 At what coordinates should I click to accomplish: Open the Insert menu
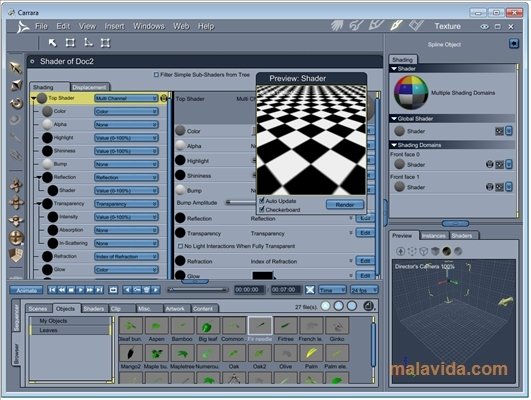click(x=114, y=26)
